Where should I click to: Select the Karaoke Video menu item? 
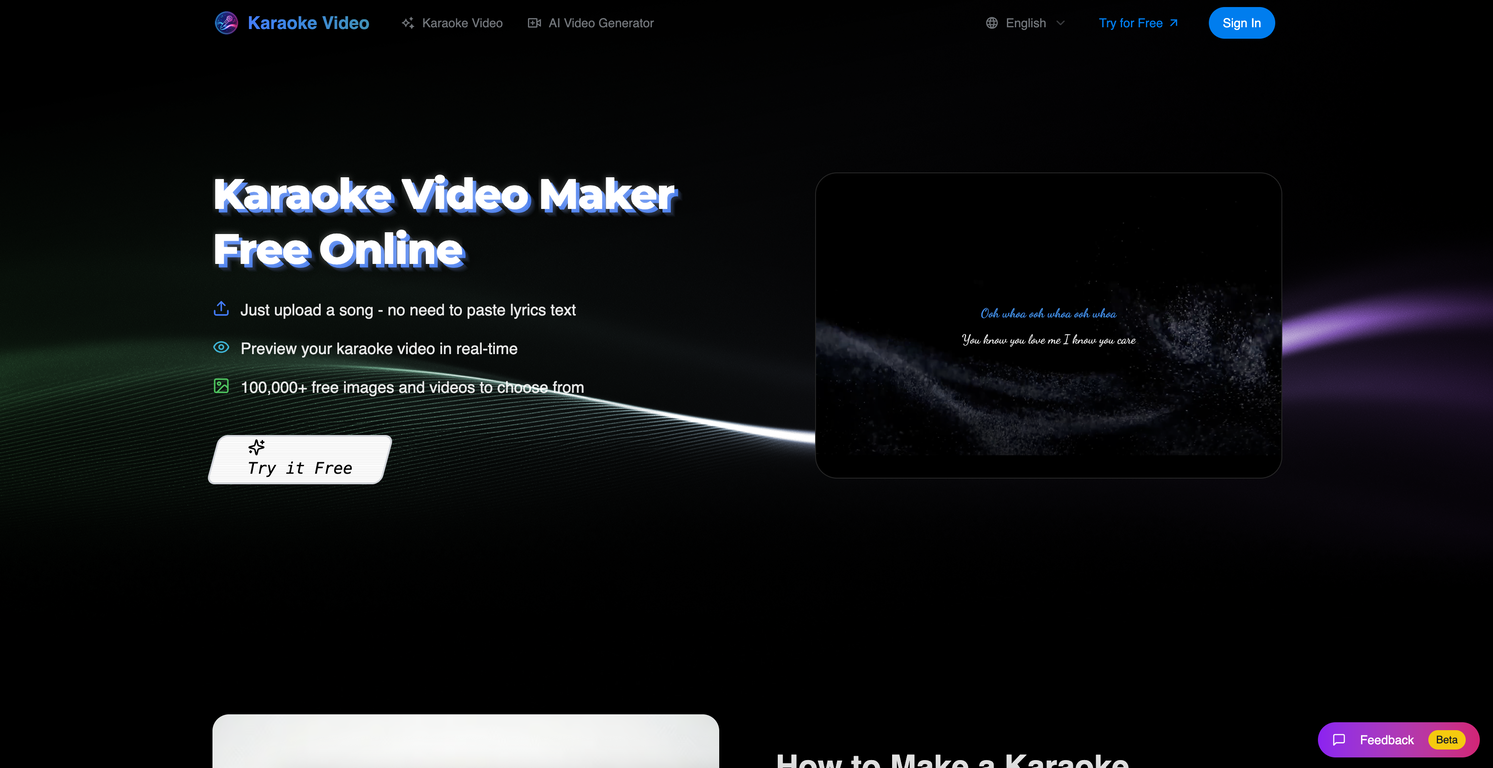pos(461,22)
